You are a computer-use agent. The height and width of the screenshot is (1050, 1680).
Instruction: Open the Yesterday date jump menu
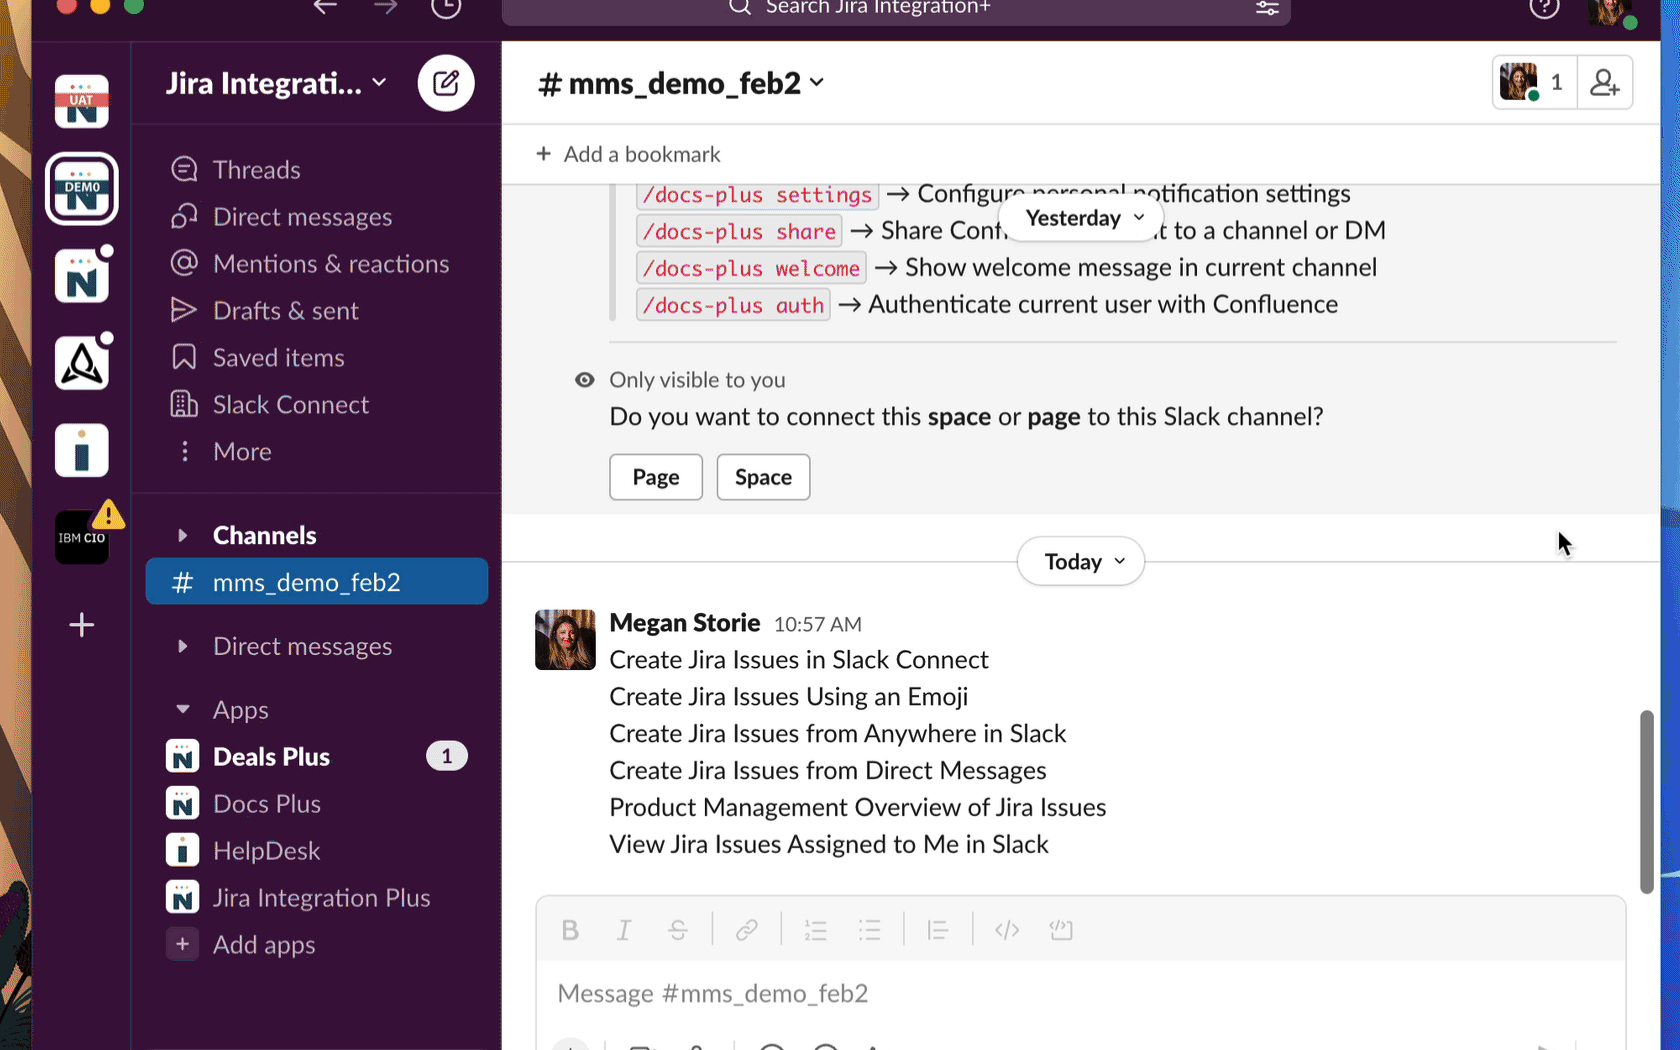click(x=1082, y=218)
